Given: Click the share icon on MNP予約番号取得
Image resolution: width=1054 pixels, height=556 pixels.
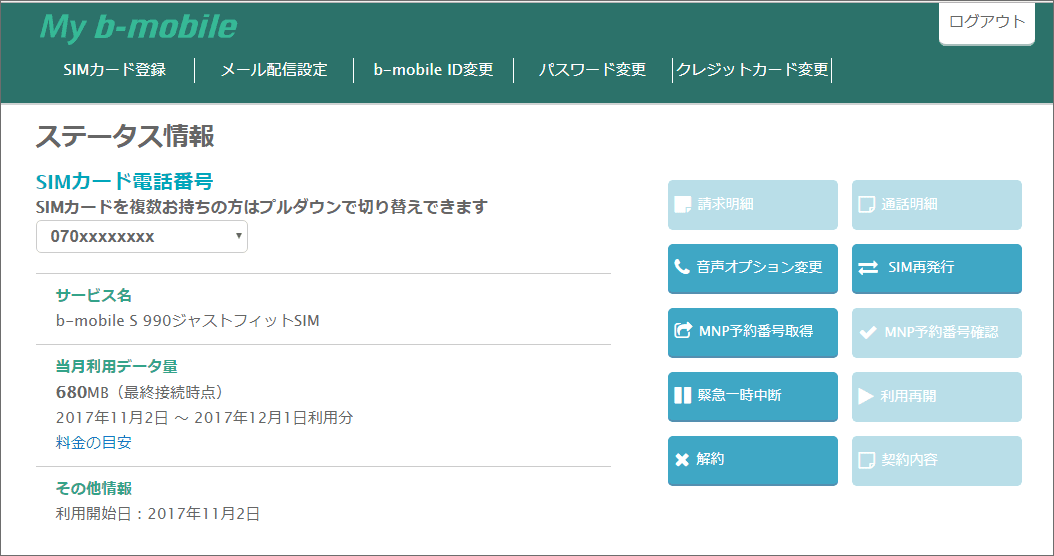Looking at the screenshot, I should pos(683,330).
